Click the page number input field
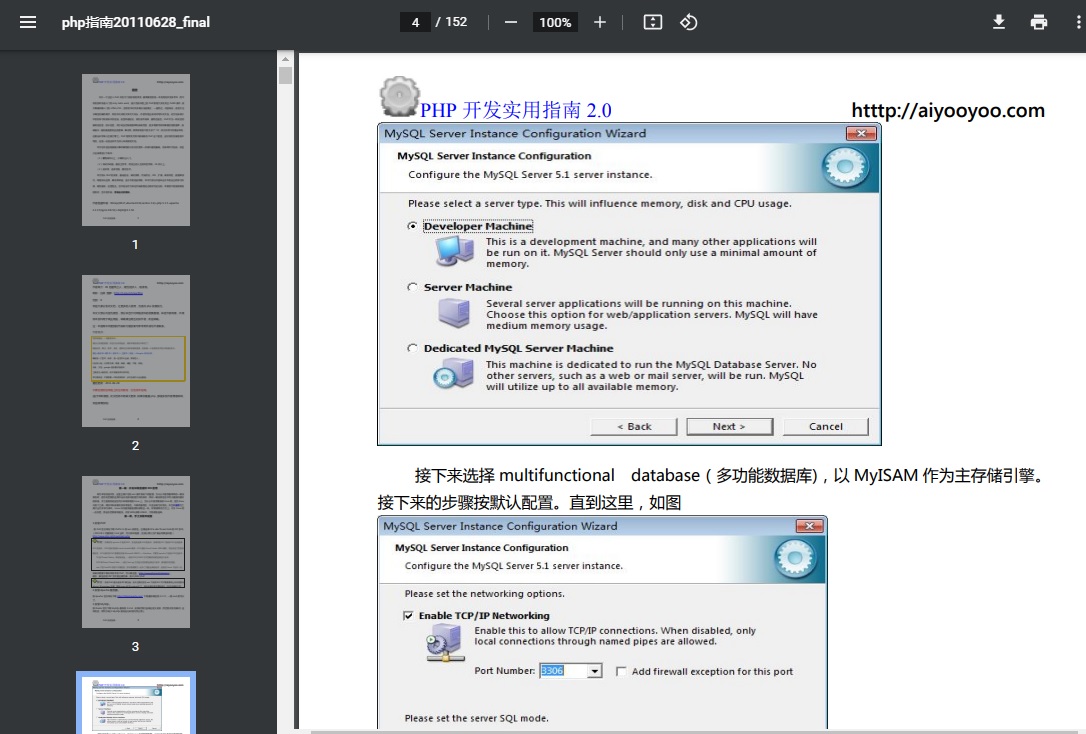Viewport: 1086px width, 734px height. [414, 22]
